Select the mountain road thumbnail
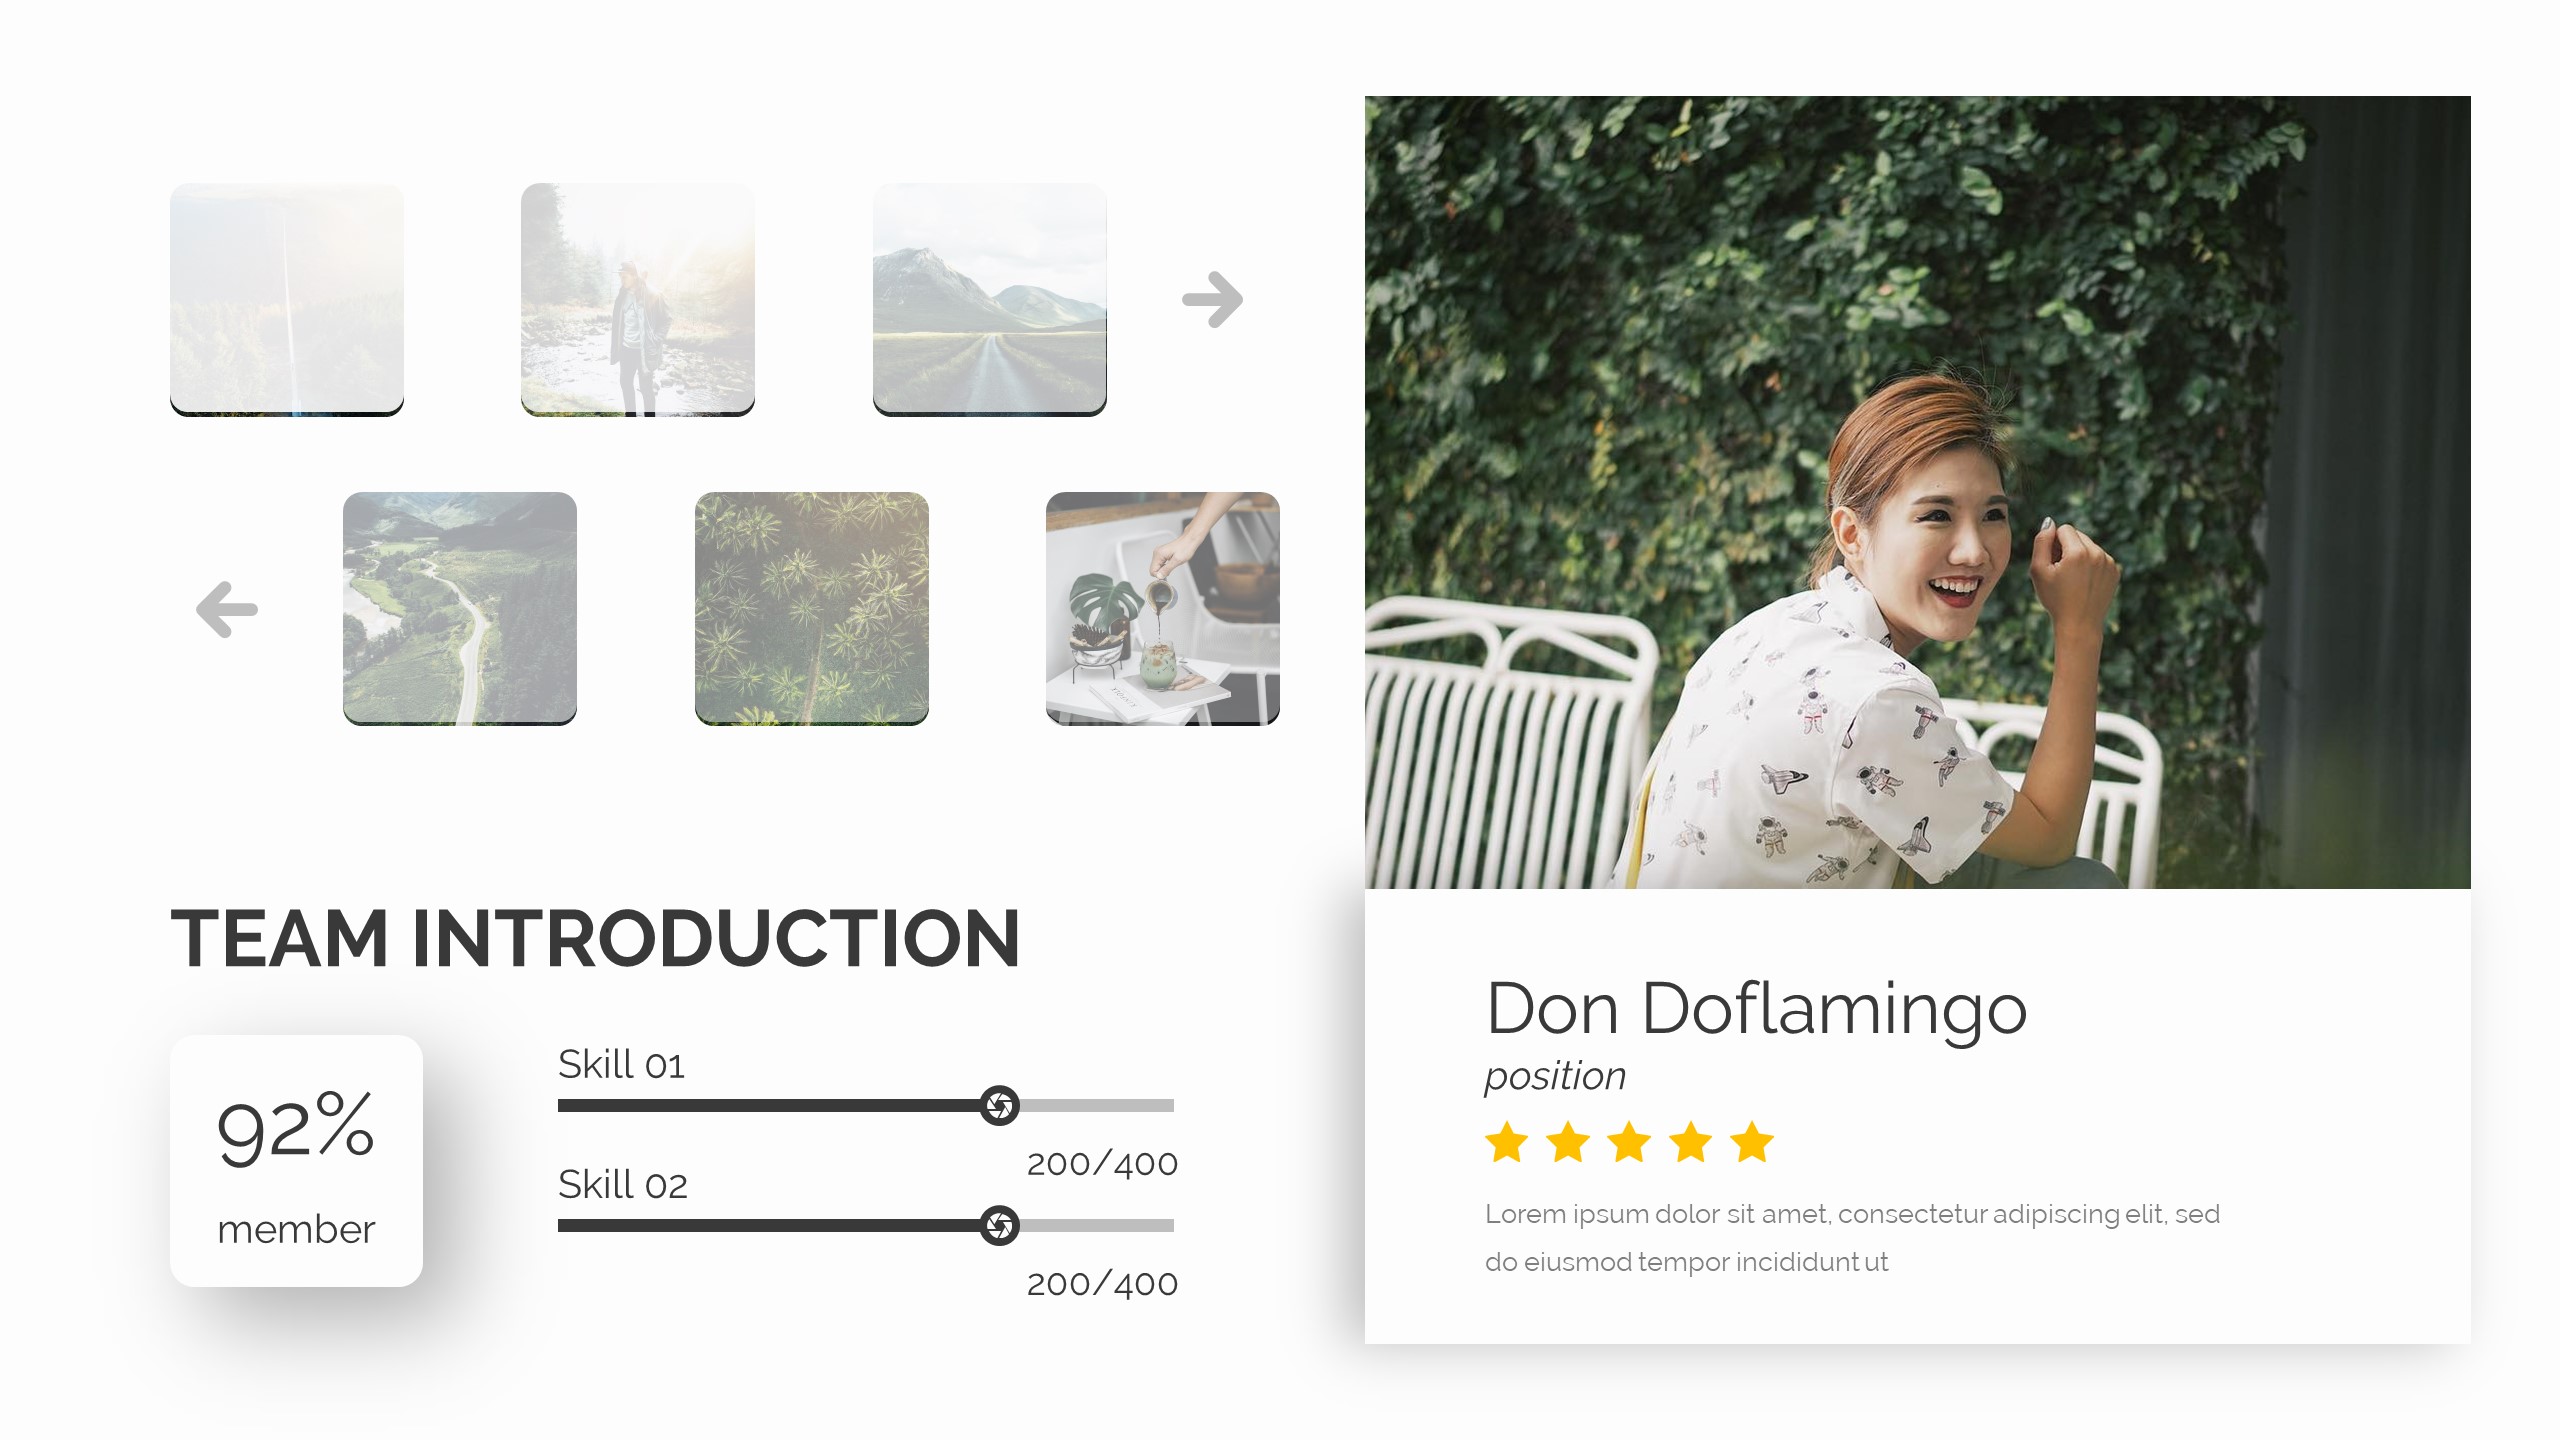 tap(989, 299)
